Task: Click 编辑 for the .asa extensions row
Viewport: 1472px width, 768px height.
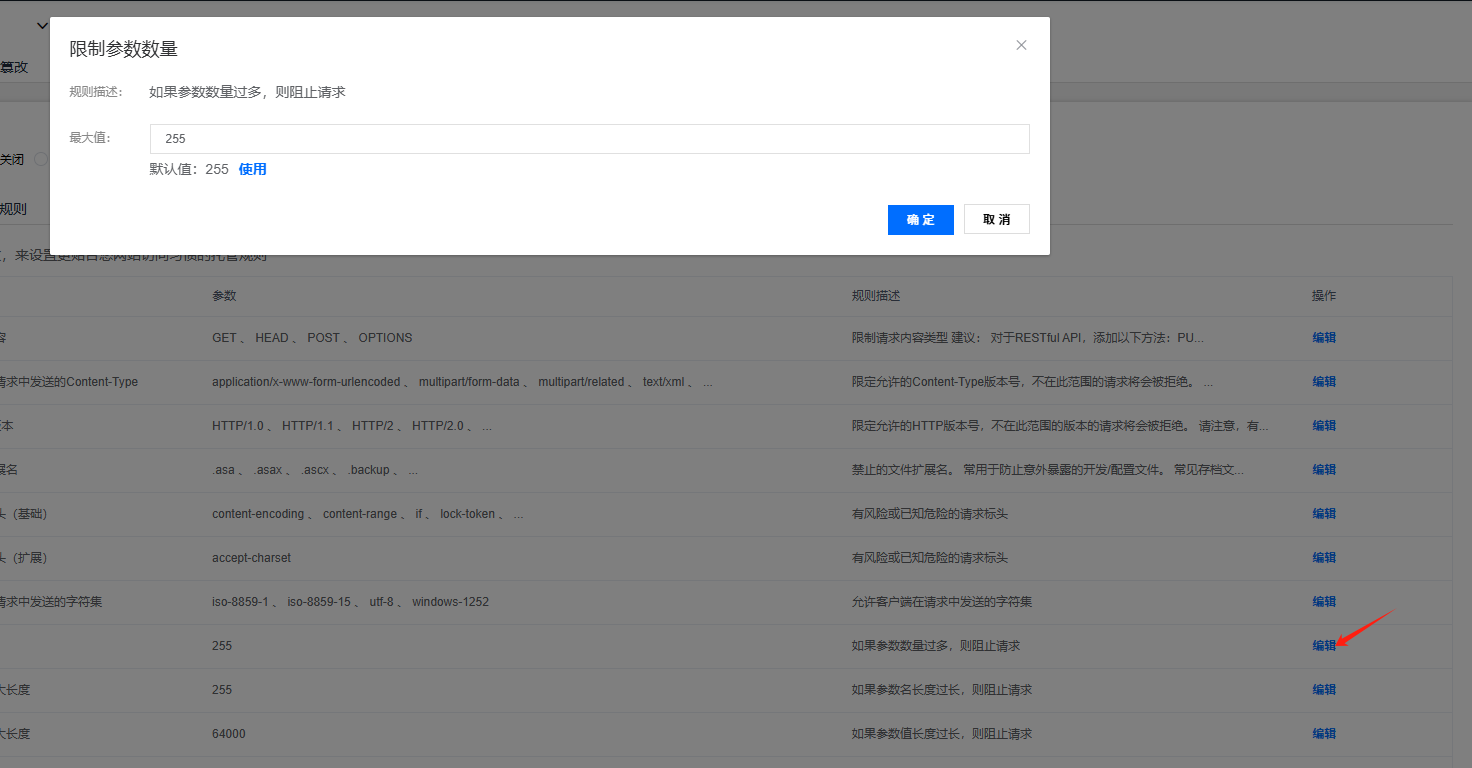Action: click(x=1324, y=470)
